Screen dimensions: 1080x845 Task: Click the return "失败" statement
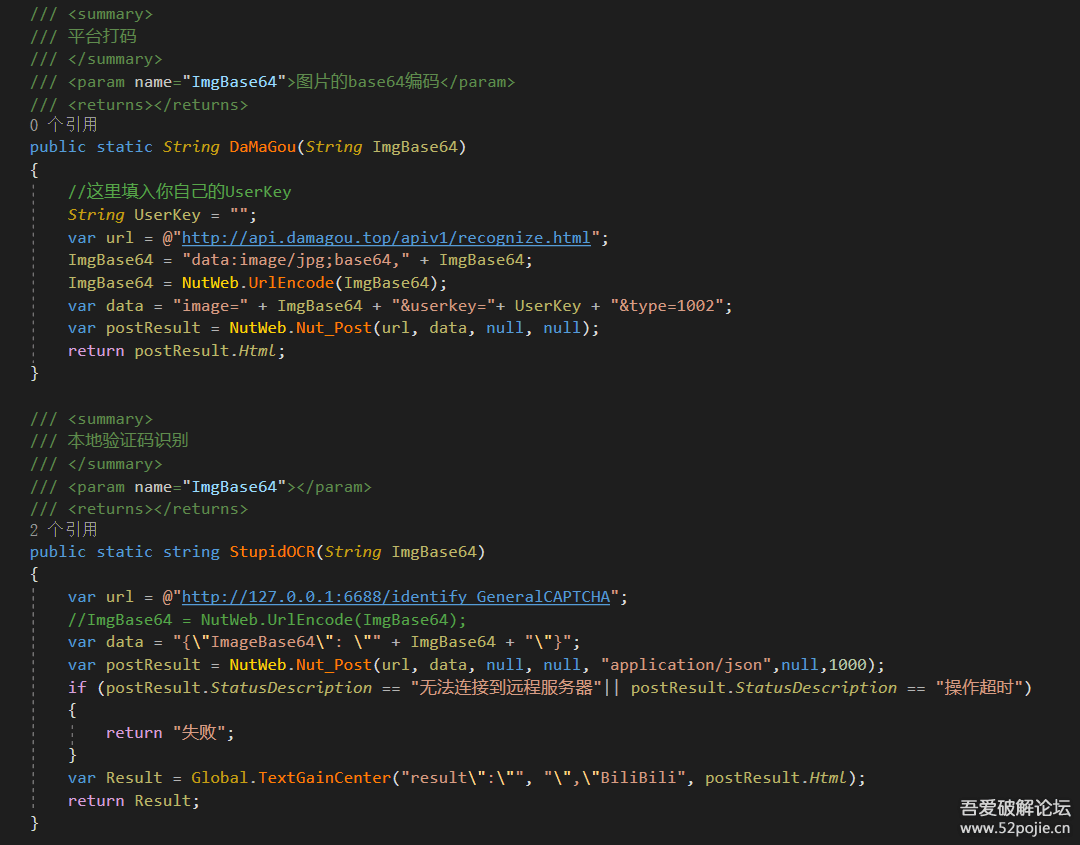point(170,733)
